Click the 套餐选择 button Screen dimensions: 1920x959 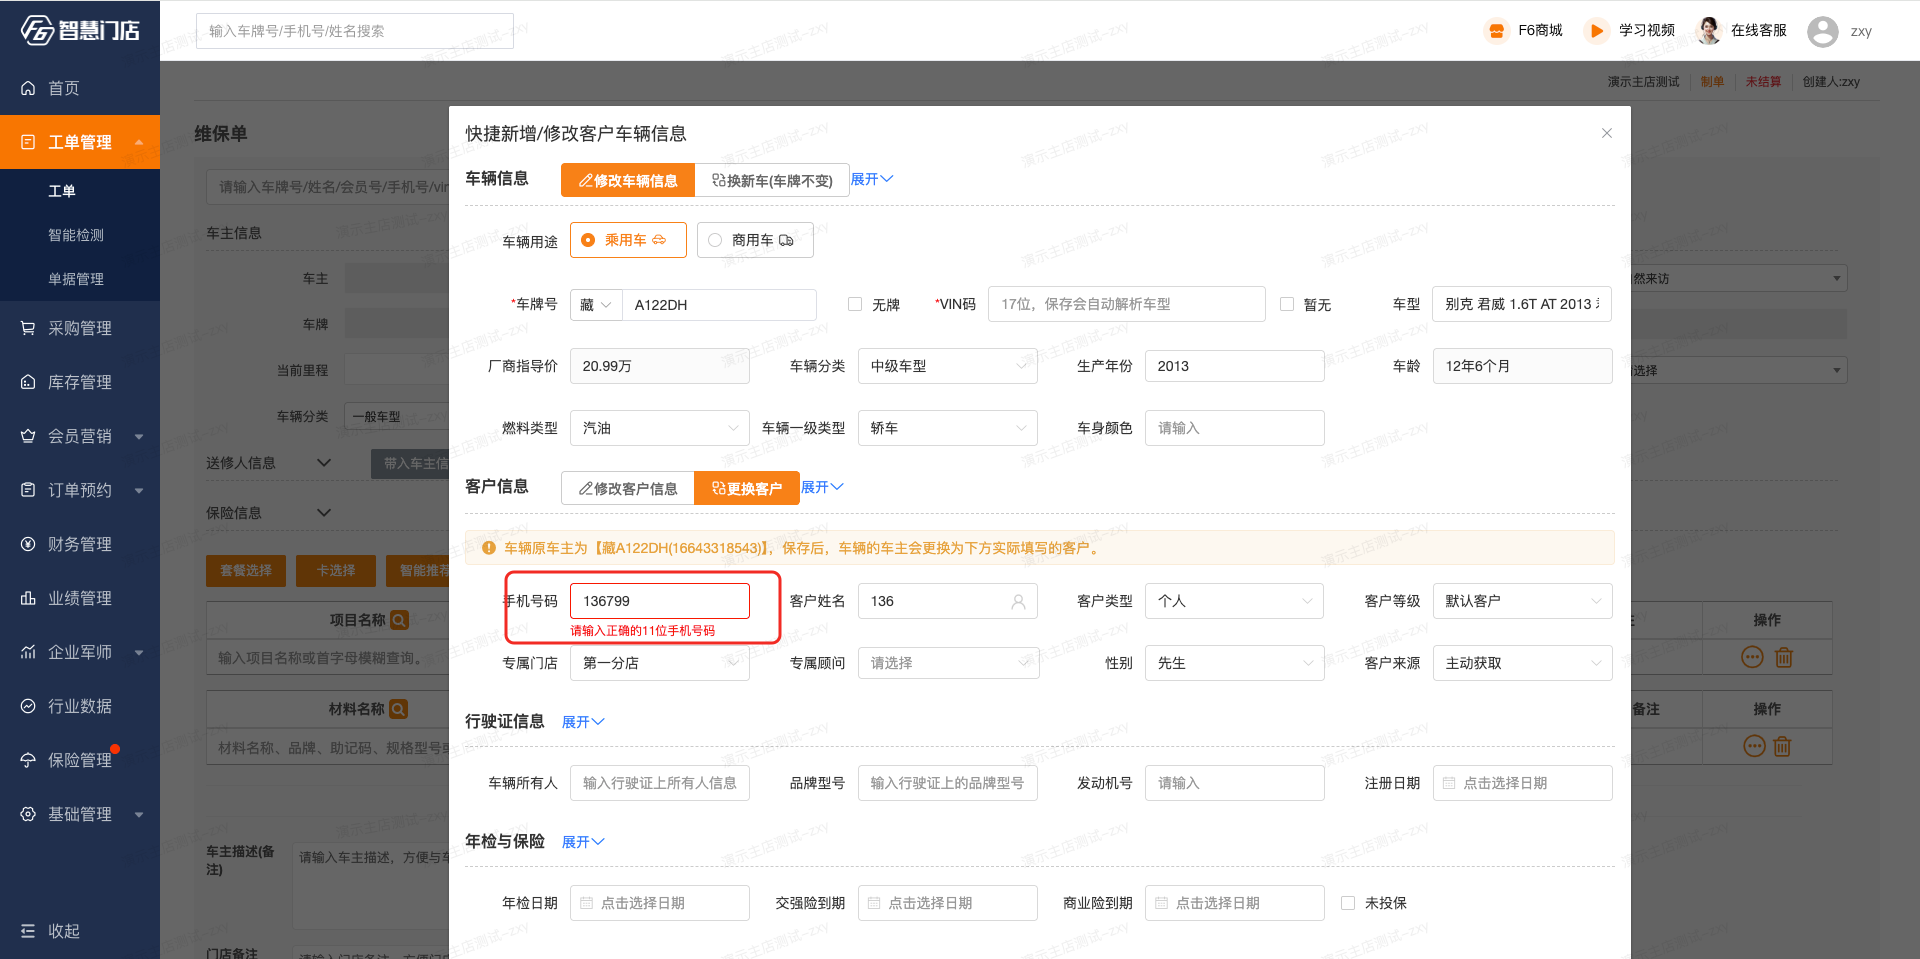click(246, 570)
